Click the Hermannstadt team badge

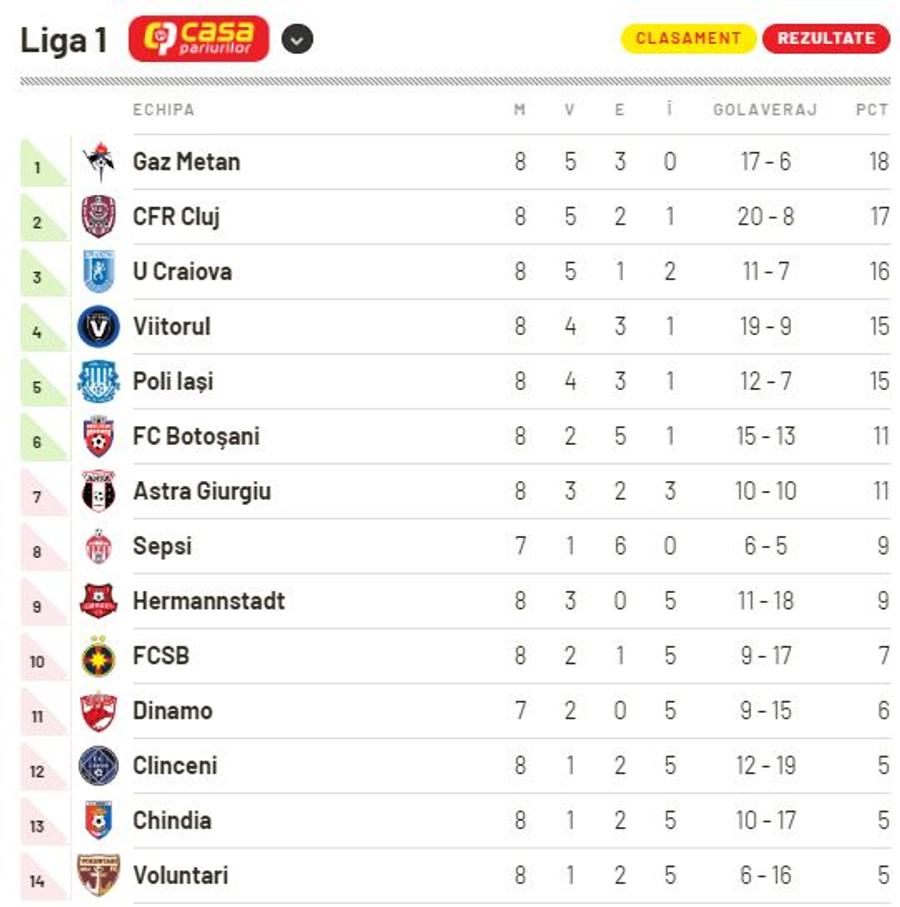[x=99, y=601]
